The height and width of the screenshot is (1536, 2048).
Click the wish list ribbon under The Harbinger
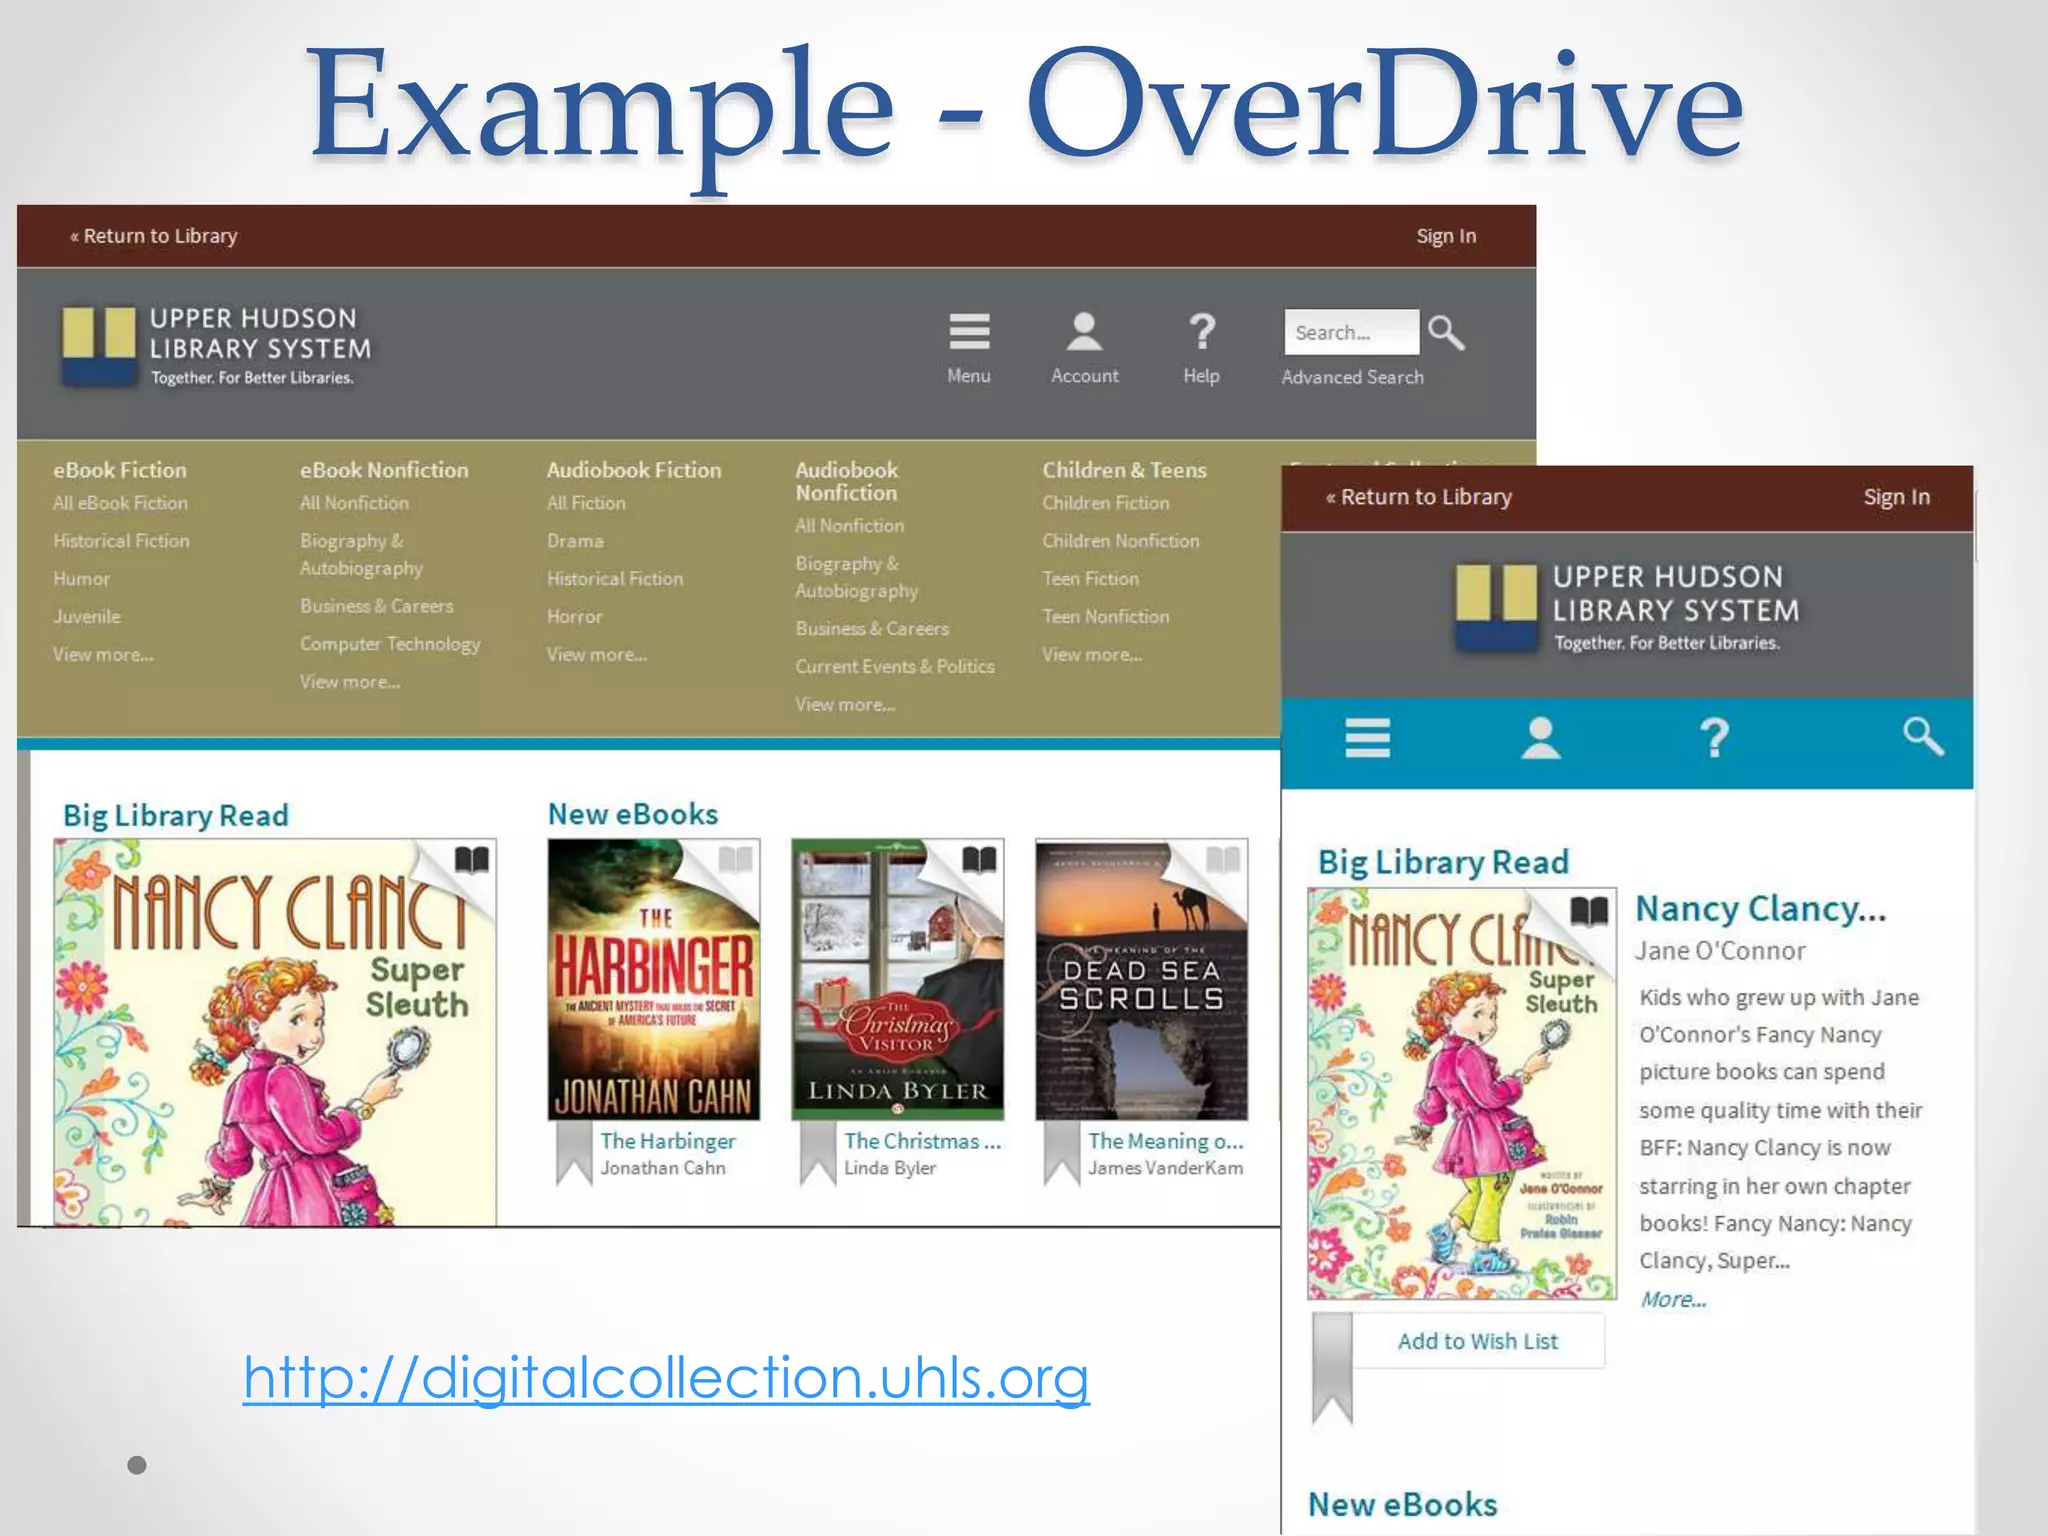pos(574,1152)
